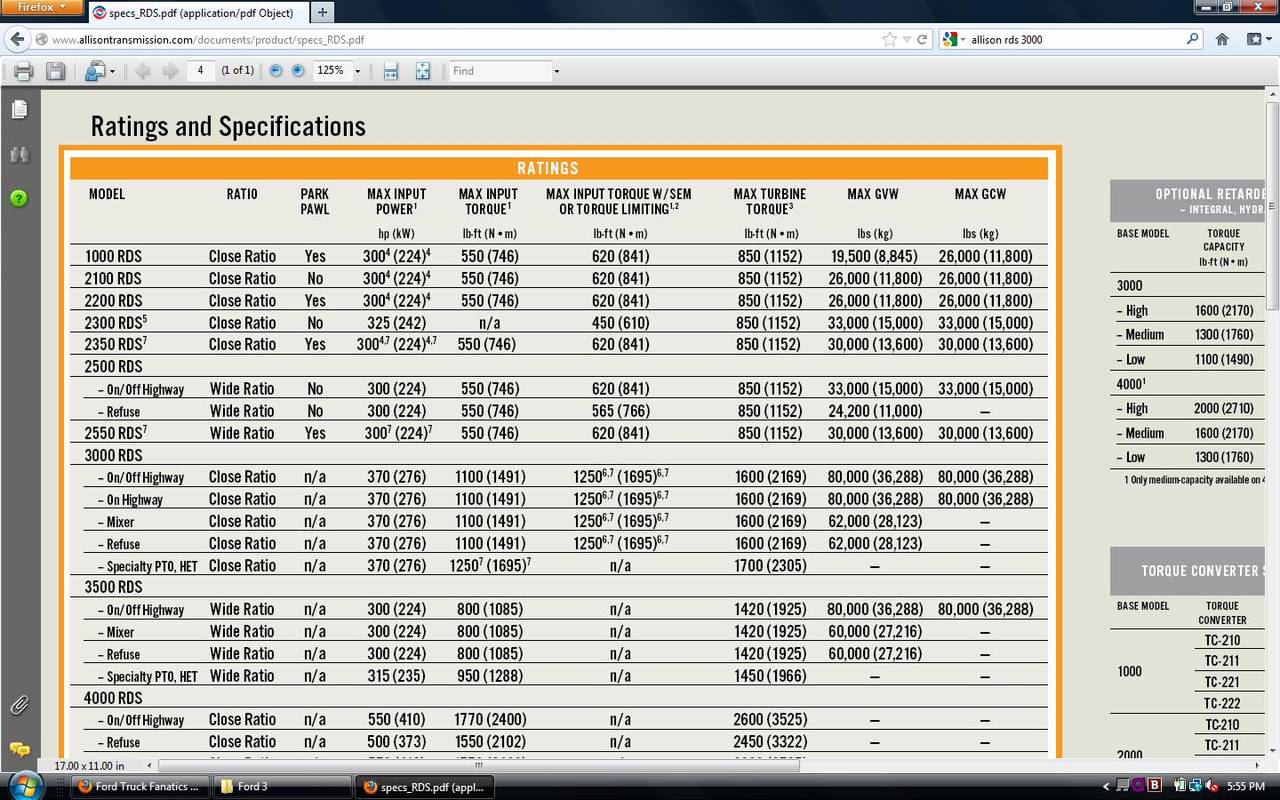Viewport: 1280px width, 800px height.
Task: Open the volume speaker tray icon
Action: click(1212, 786)
